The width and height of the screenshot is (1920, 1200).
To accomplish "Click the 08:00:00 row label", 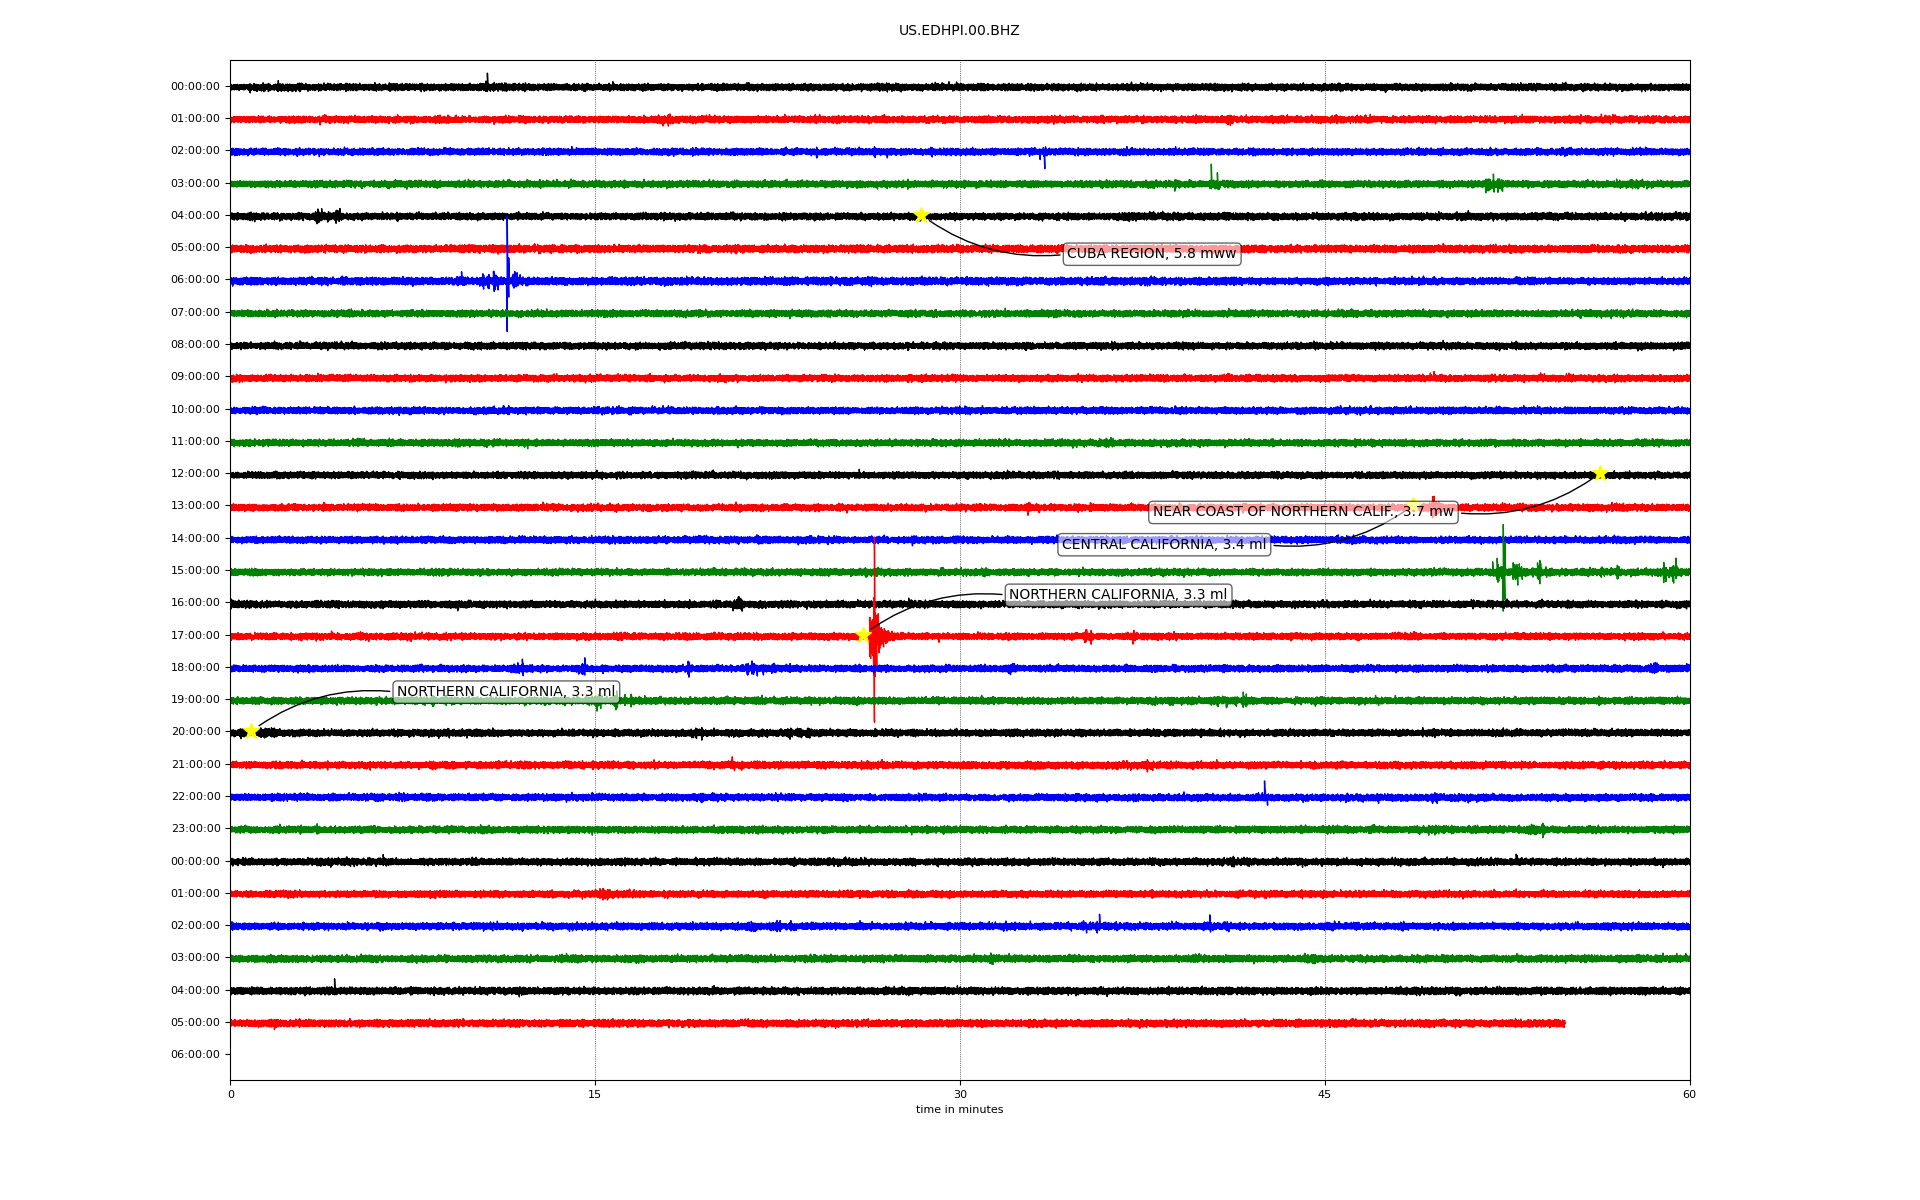I will pos(195,345).
